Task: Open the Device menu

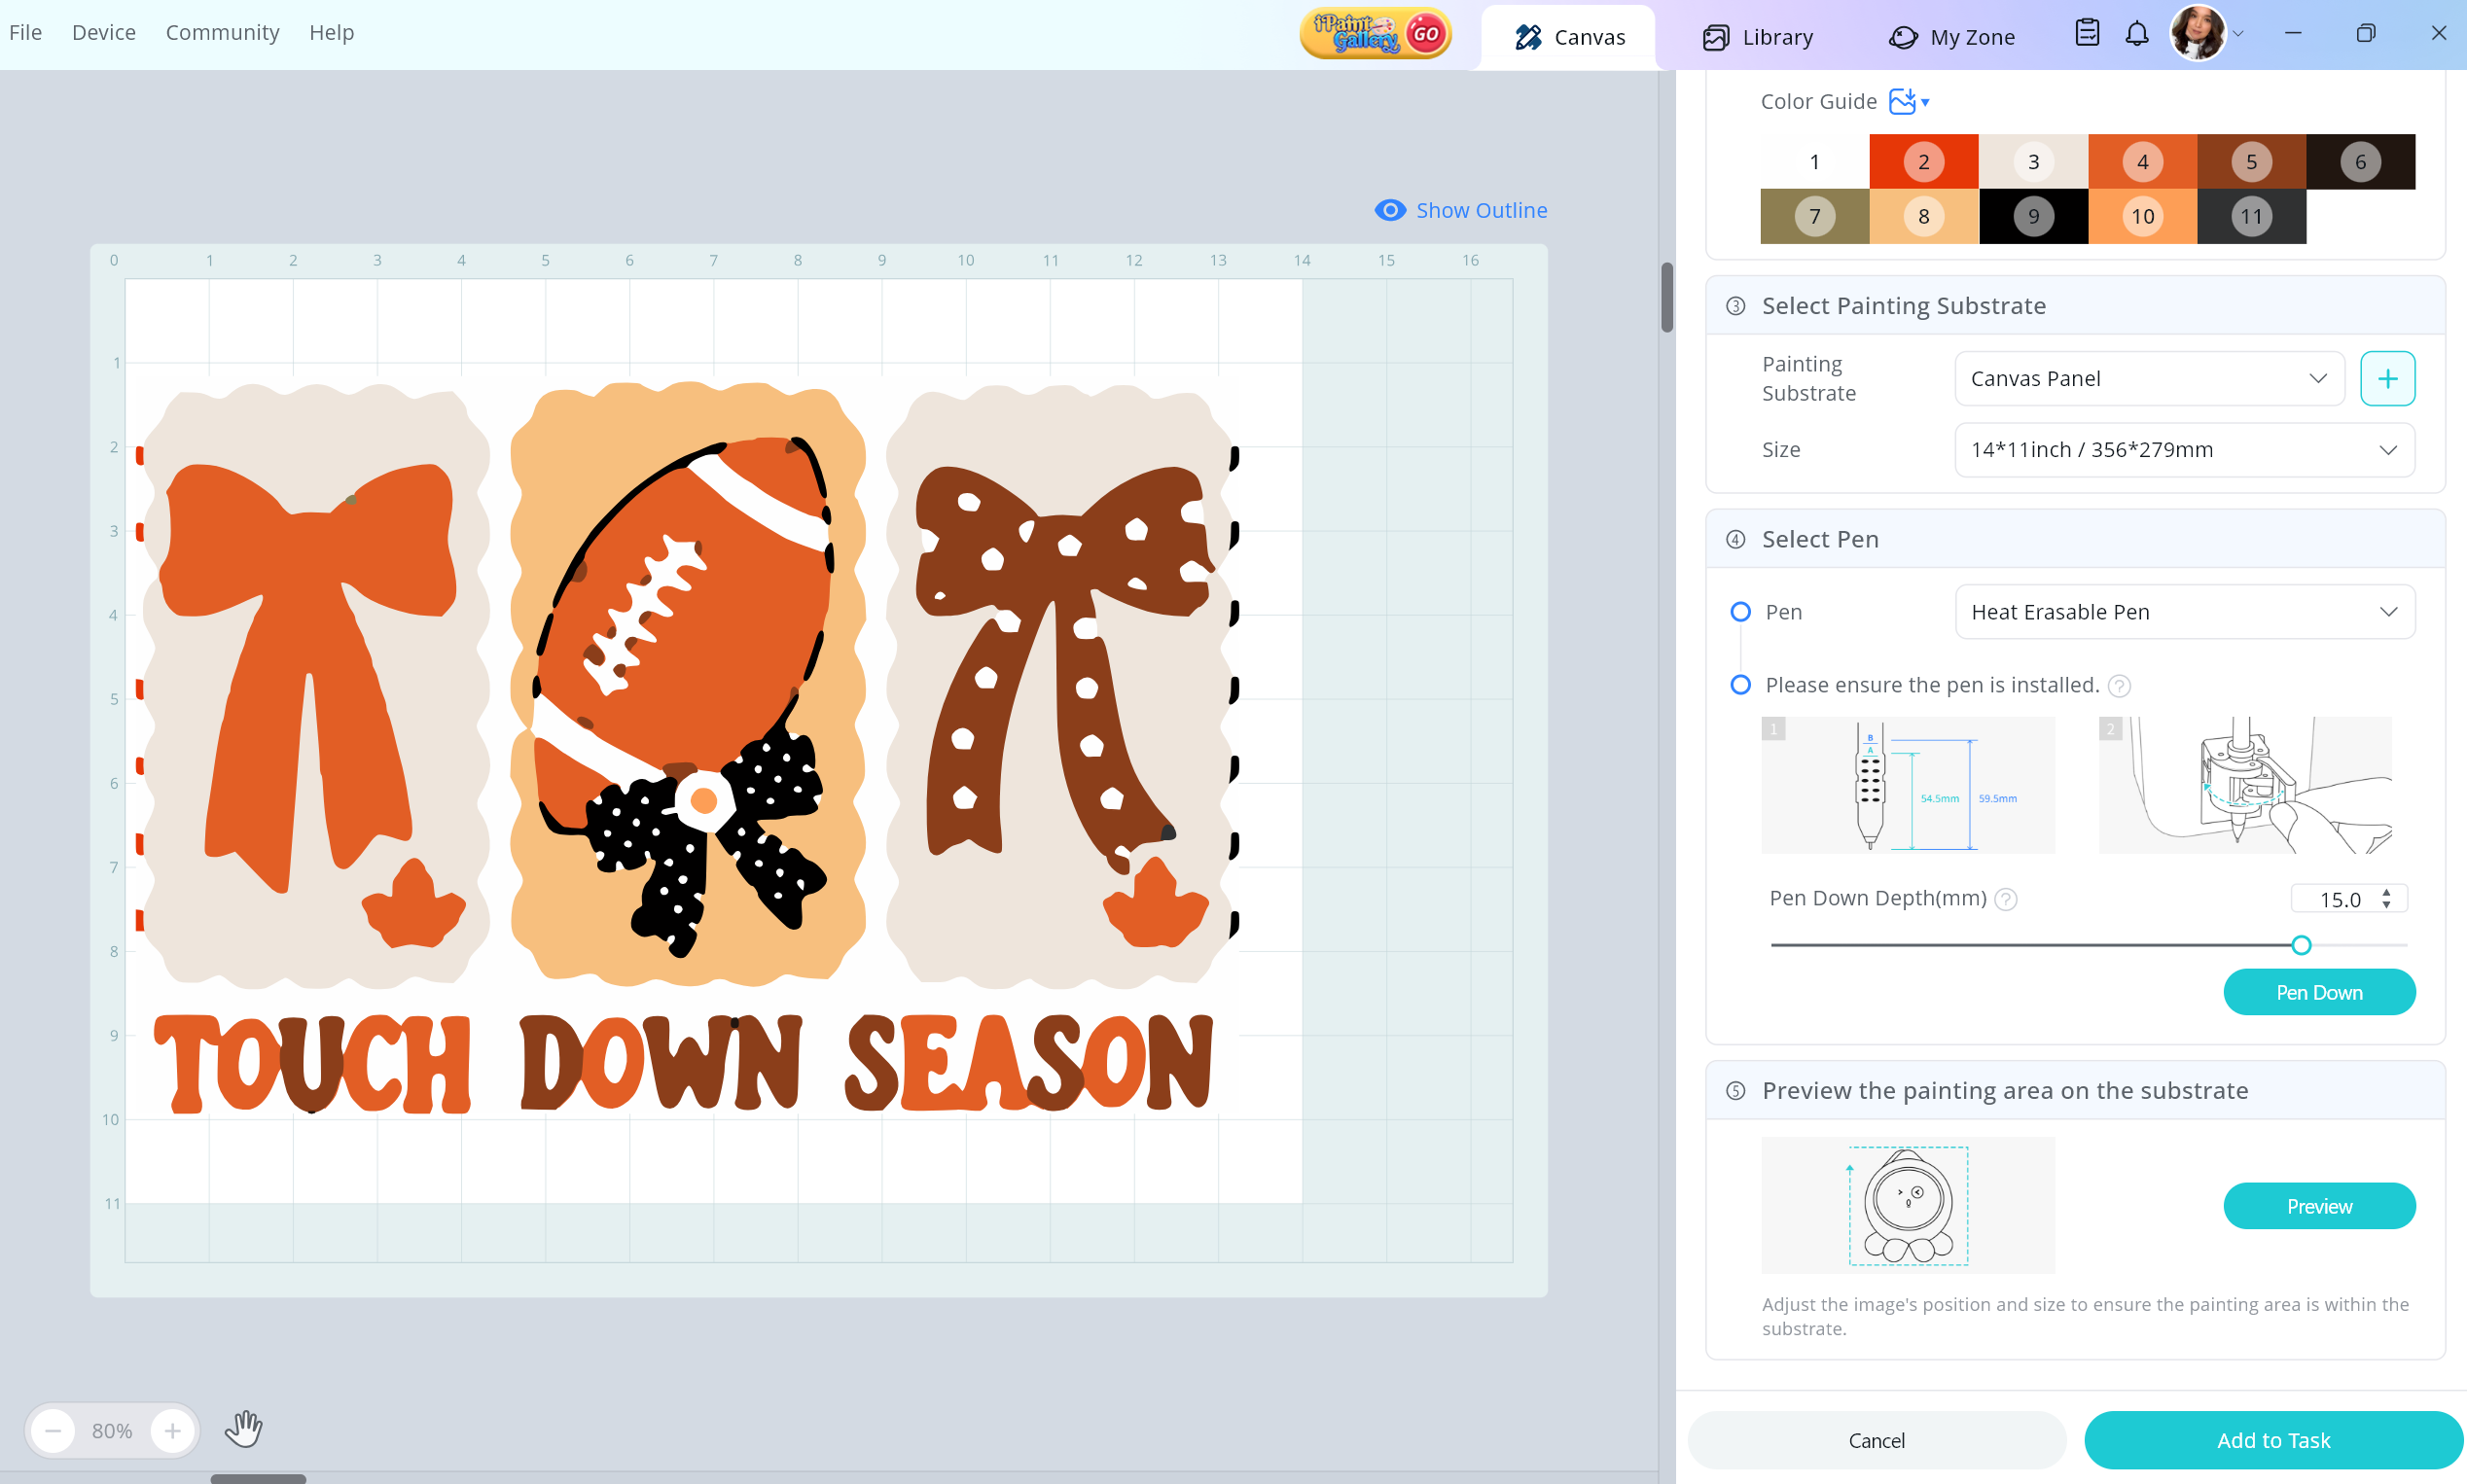Action: tap(103, 32)
